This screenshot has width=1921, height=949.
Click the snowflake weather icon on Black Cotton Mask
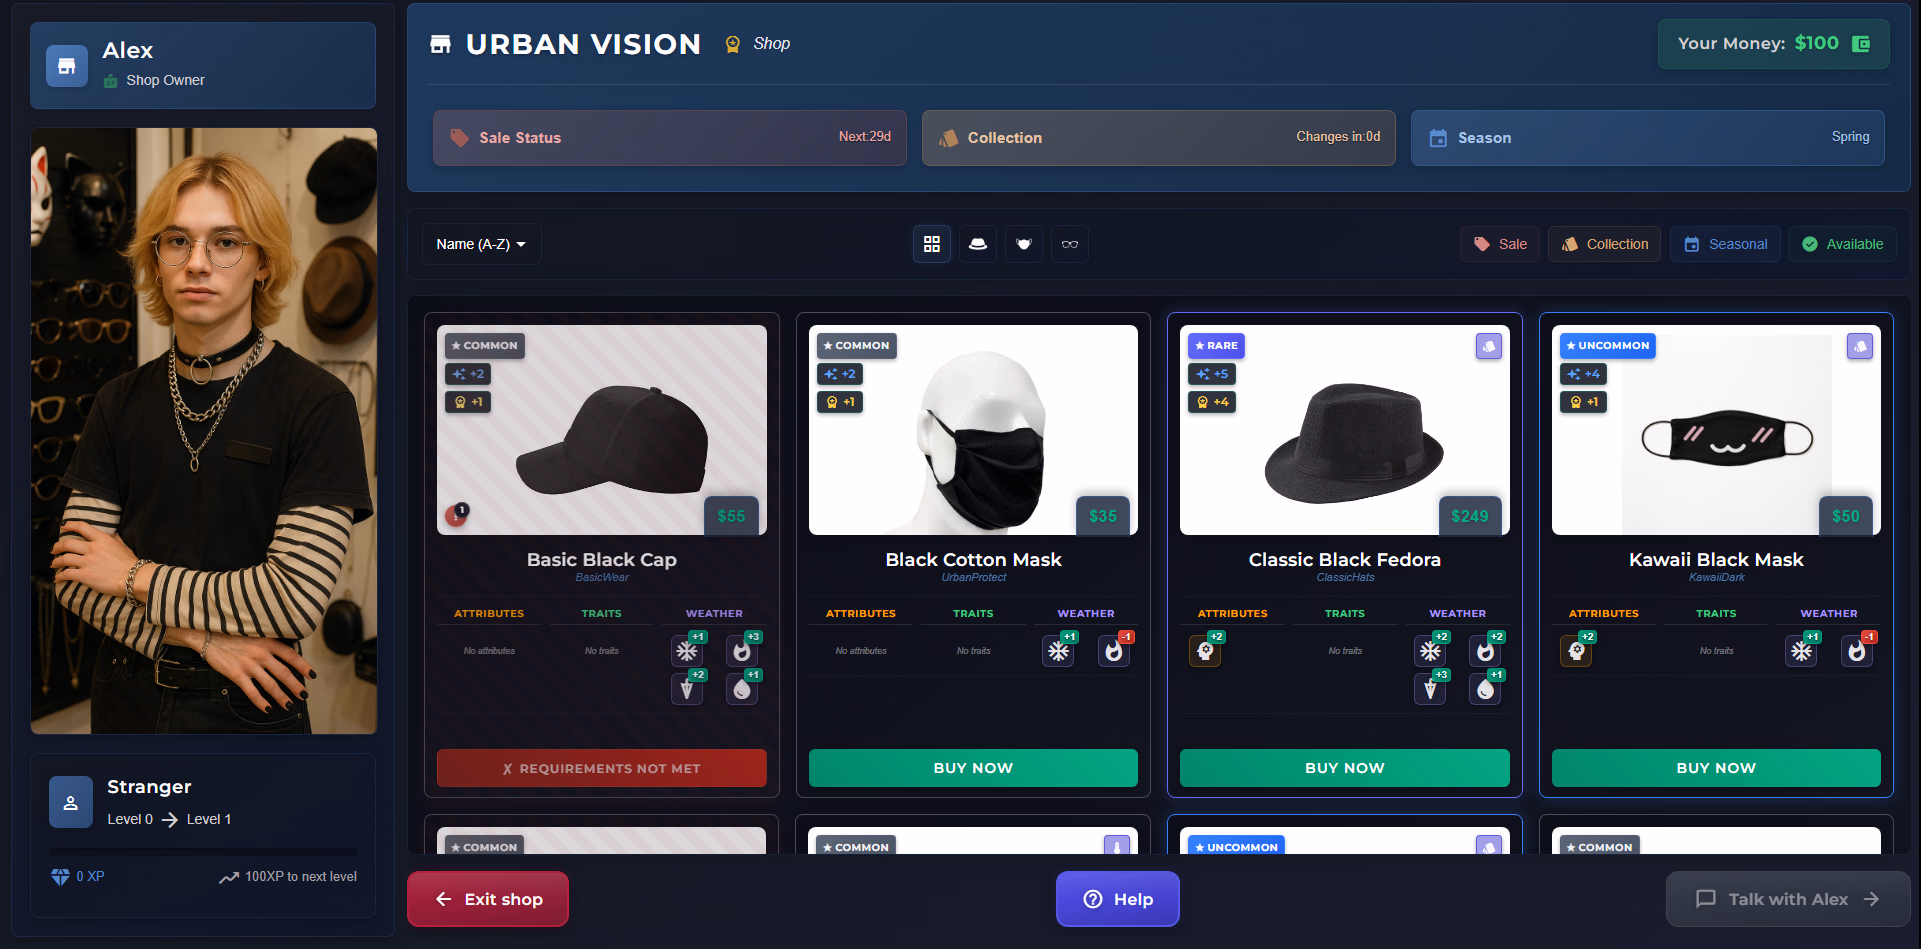[1058, 651]
